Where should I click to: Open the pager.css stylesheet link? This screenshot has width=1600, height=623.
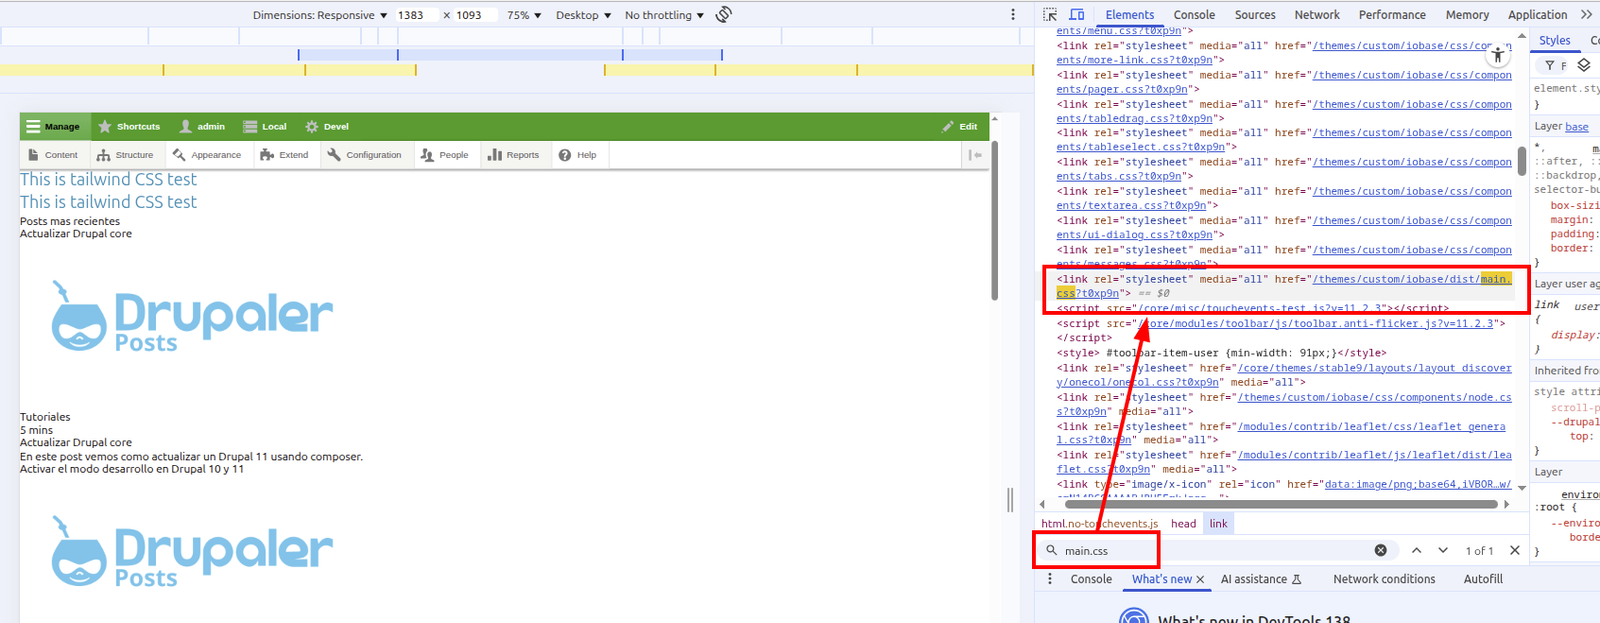(1284, 82)
